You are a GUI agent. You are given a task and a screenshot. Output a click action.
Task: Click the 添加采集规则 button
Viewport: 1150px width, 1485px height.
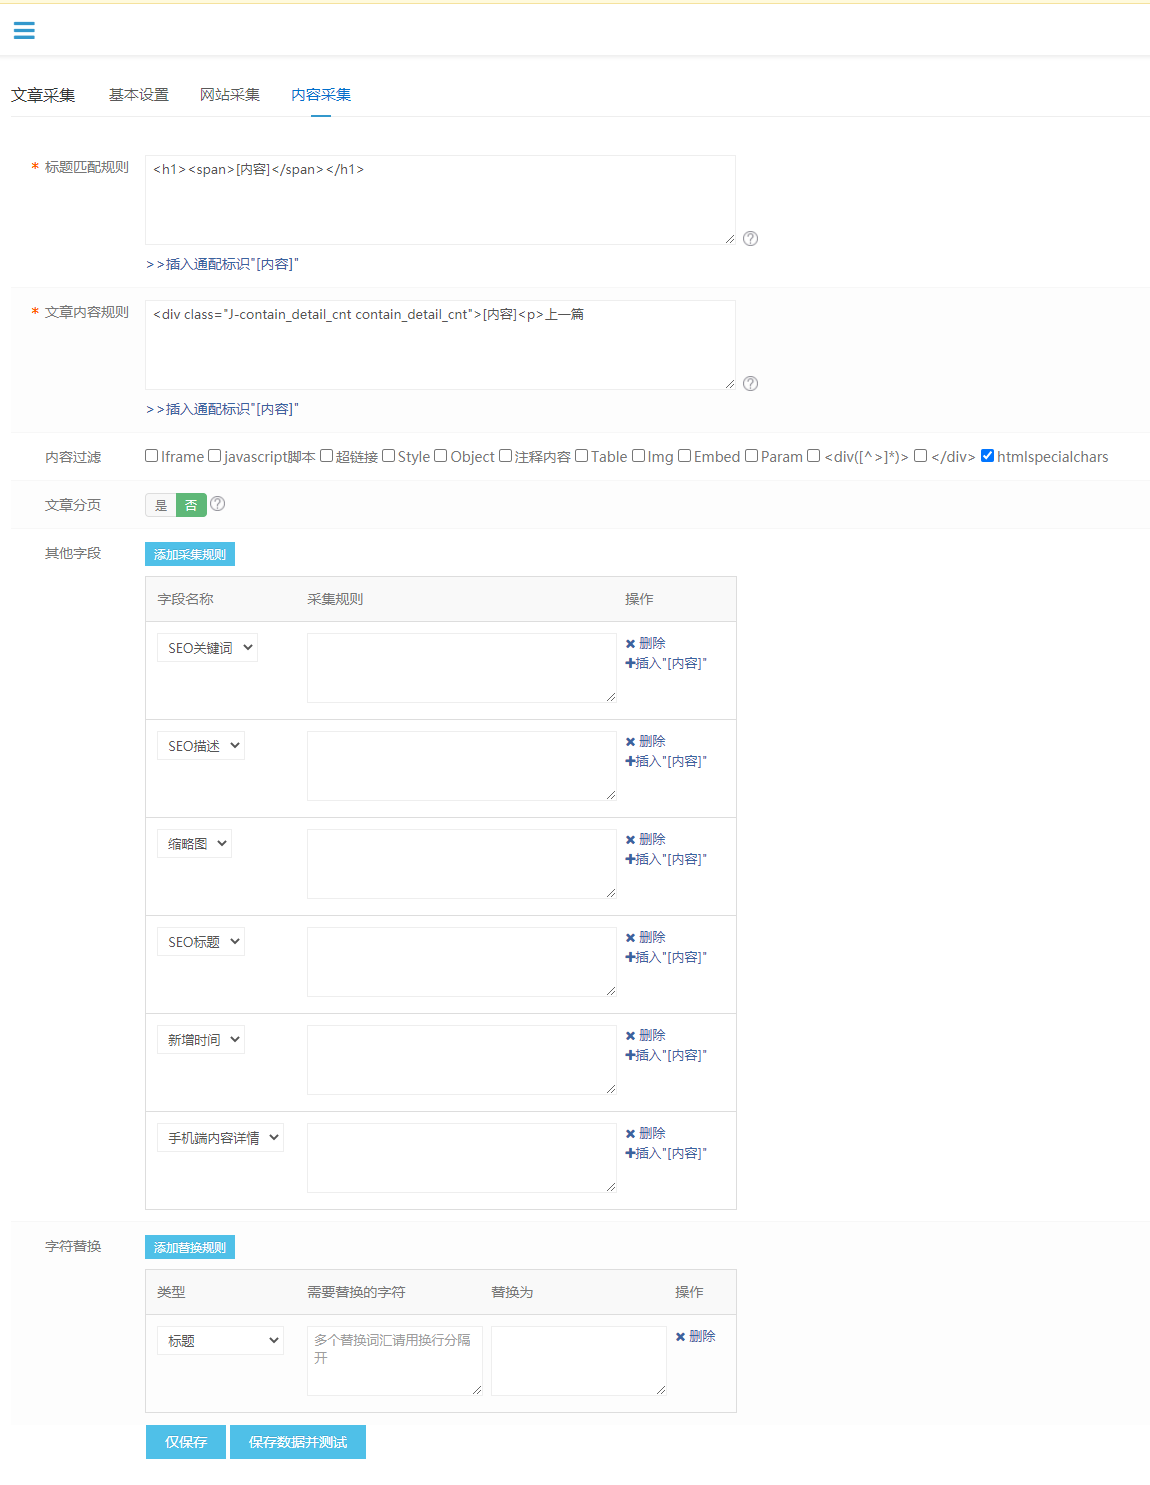coord(190,554)
